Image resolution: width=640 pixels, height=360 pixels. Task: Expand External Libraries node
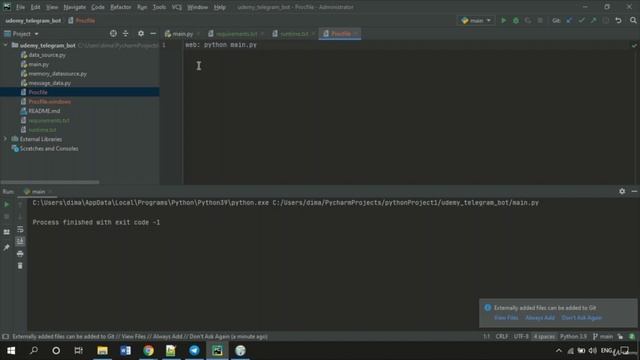6,139
